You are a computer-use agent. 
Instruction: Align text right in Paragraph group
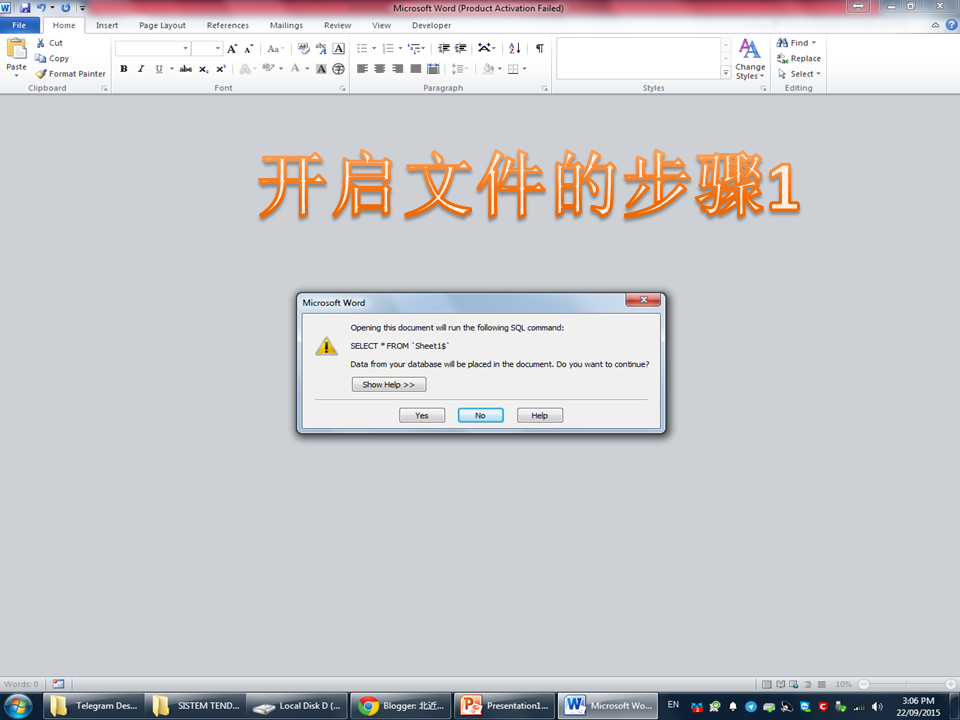tap(397, 69)
